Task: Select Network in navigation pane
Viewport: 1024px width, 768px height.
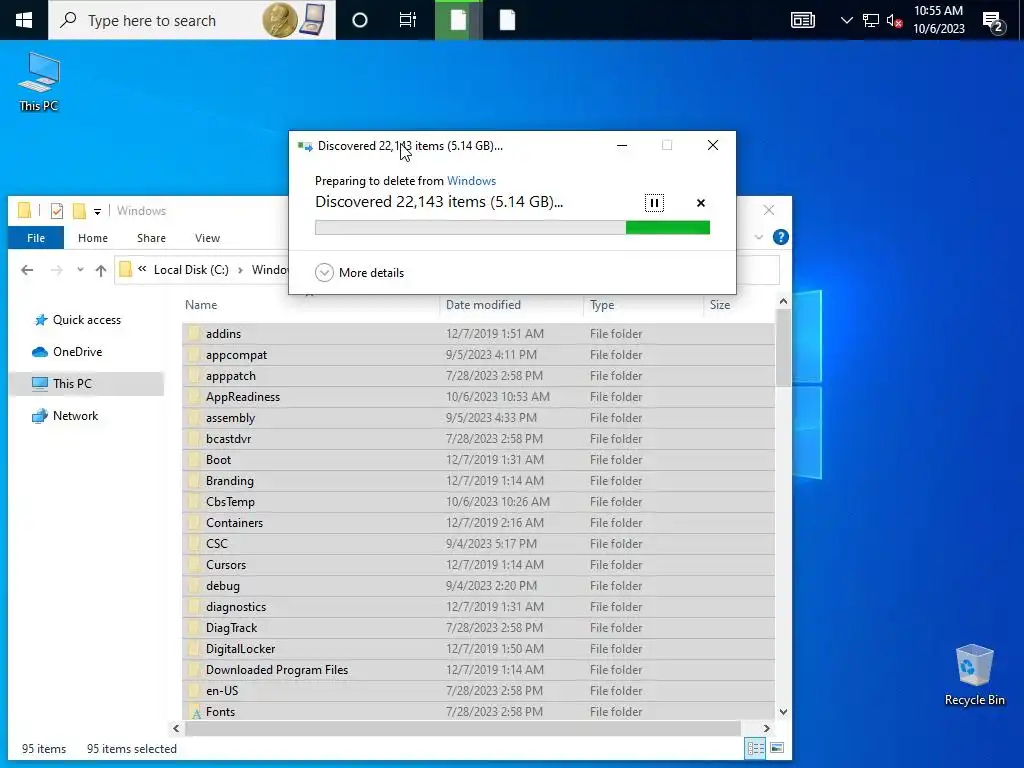Action: click(75, 416)
